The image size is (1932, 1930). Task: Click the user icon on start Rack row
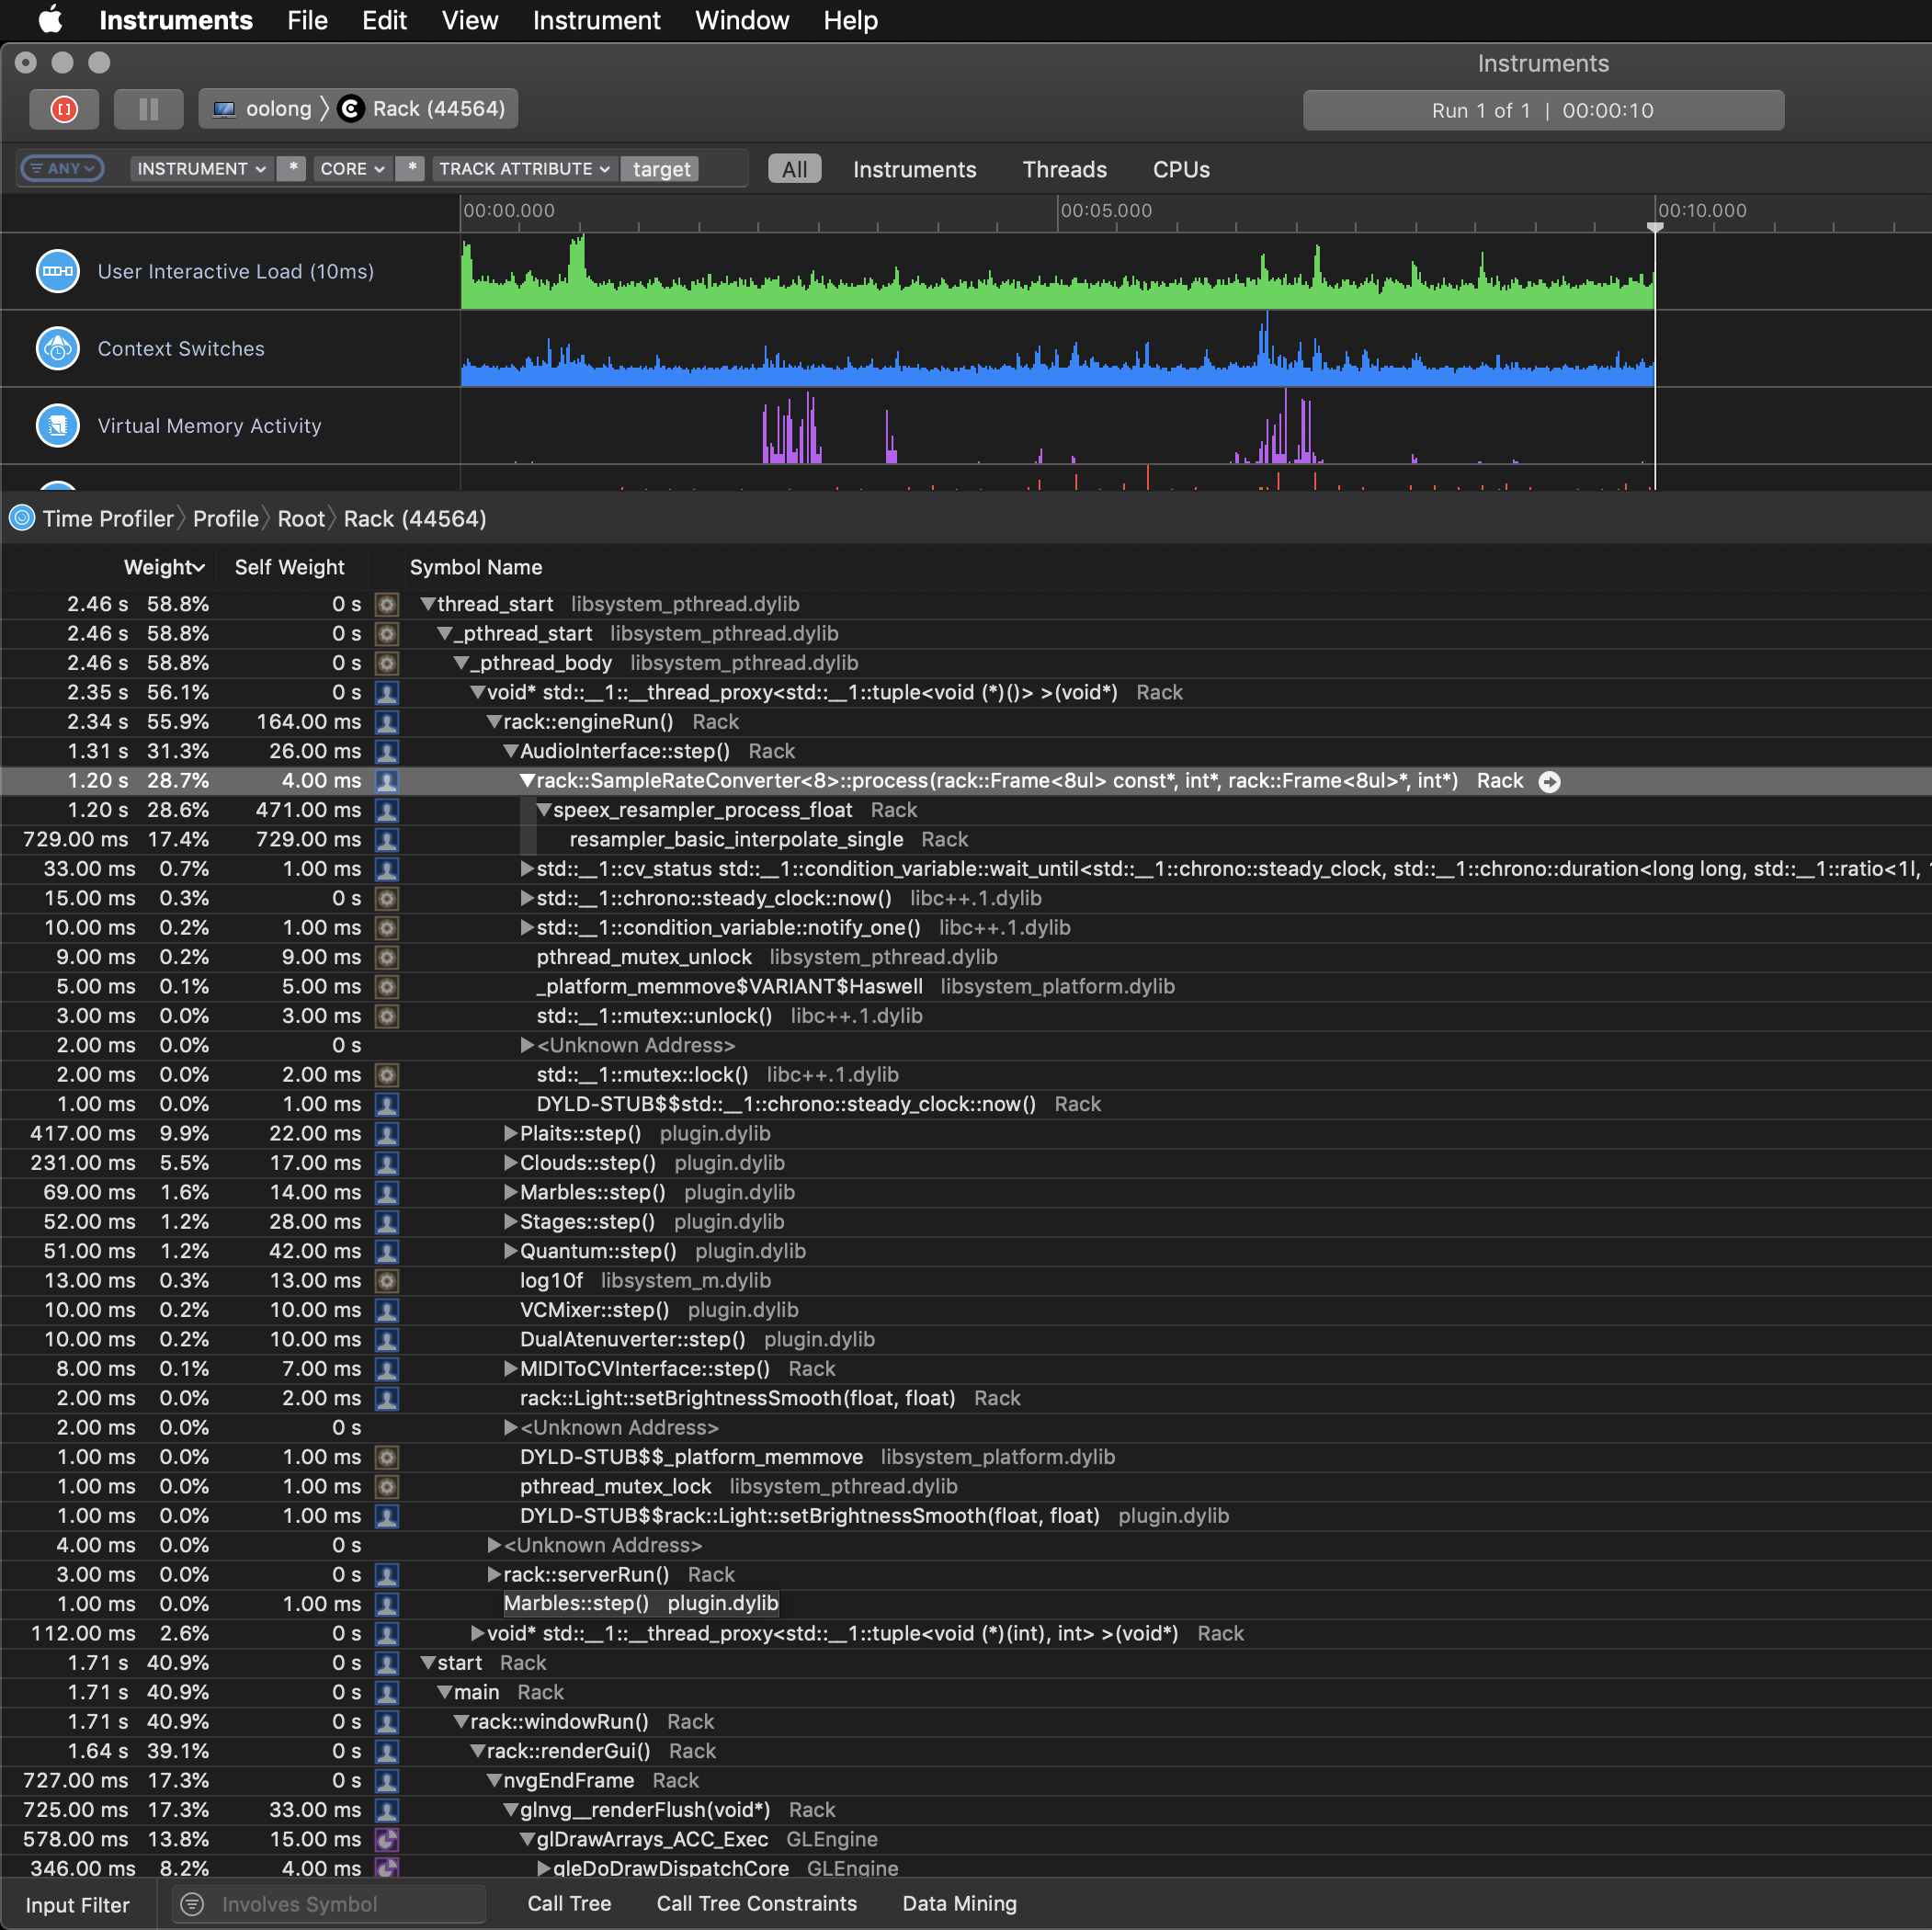387,1663
